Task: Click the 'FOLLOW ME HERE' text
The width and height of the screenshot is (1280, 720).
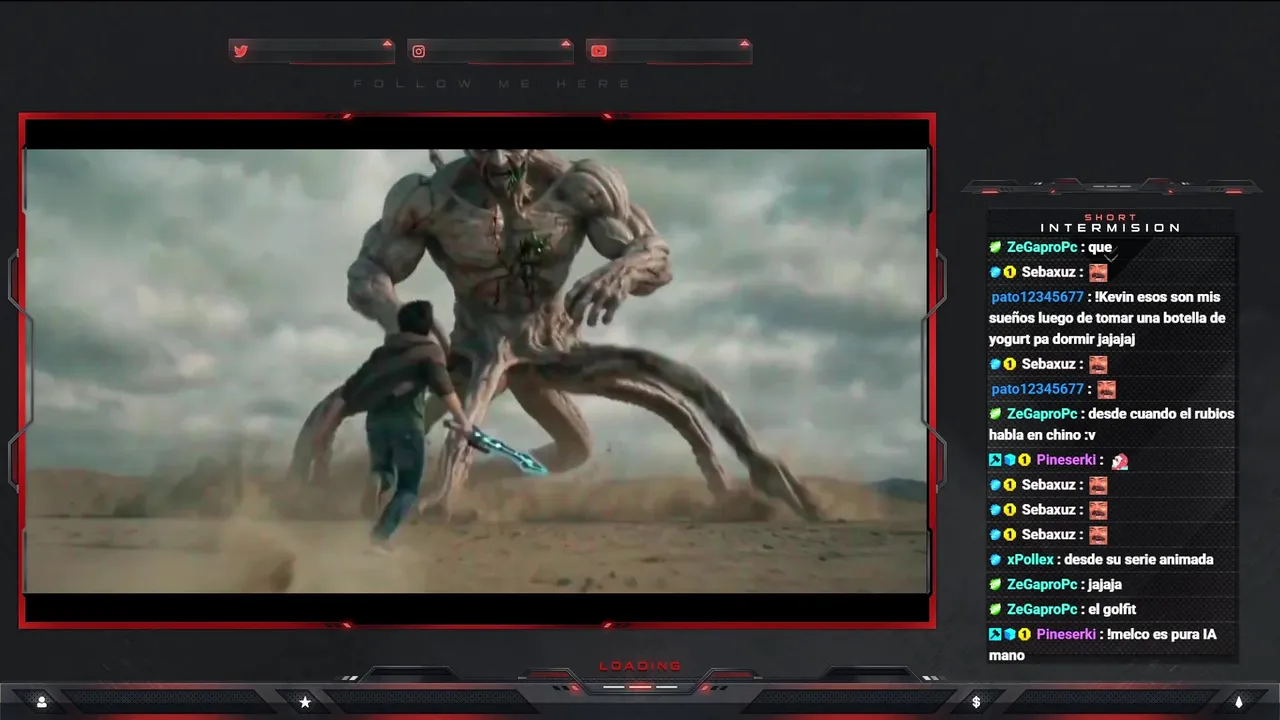Action: pyautogui.click(x=492, y=84)
